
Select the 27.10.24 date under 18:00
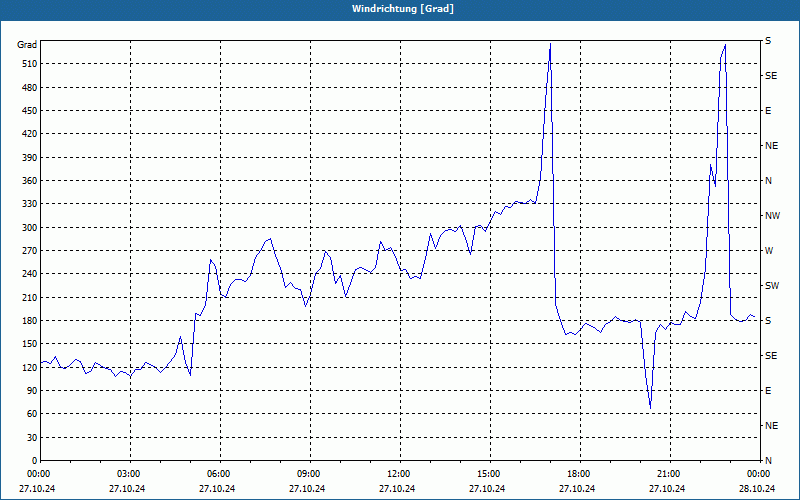pos(578,488)
